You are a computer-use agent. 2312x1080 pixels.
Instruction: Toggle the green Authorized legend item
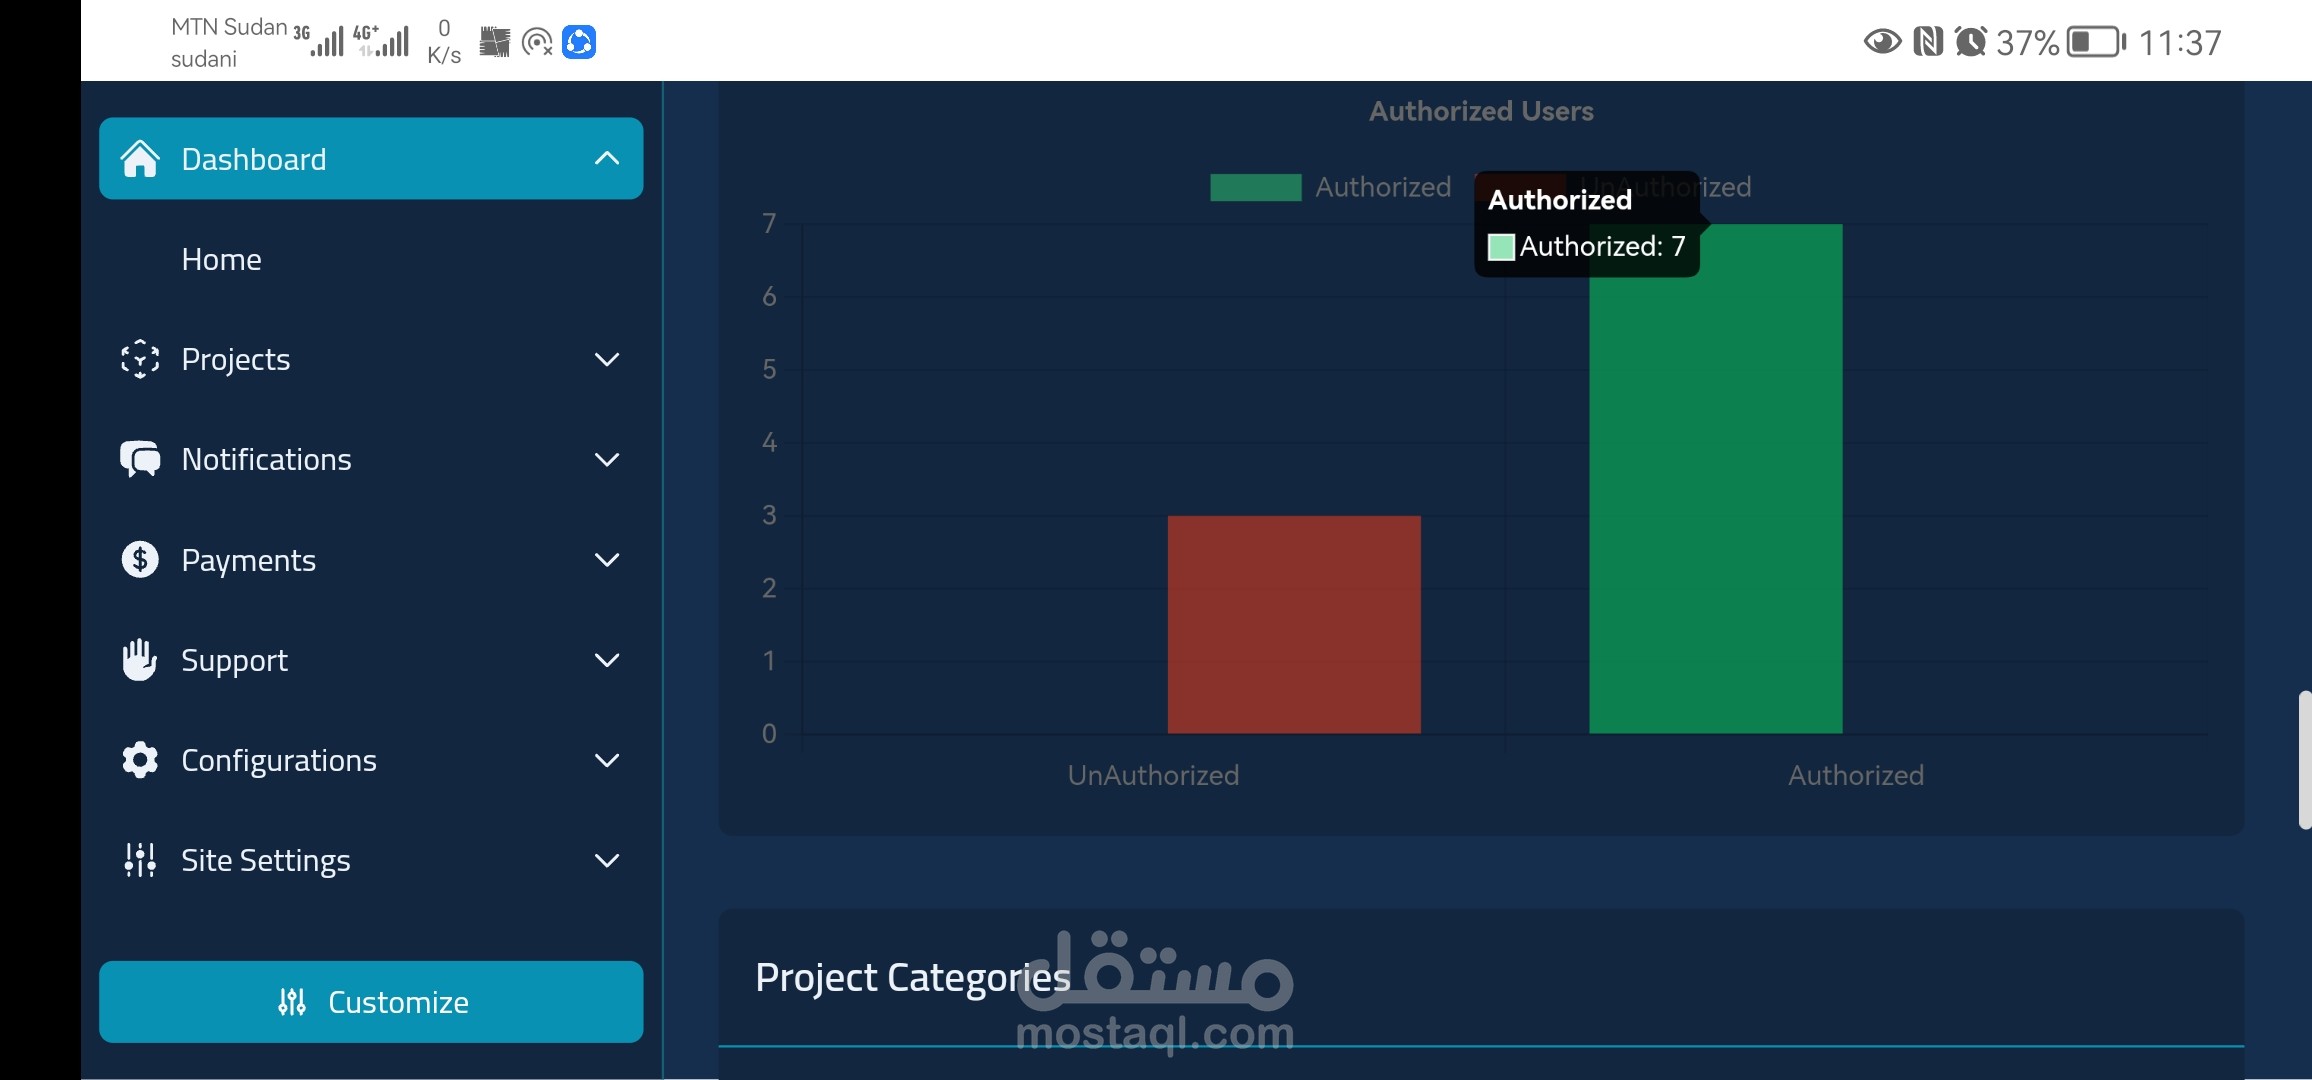[x=1256, y=187]
